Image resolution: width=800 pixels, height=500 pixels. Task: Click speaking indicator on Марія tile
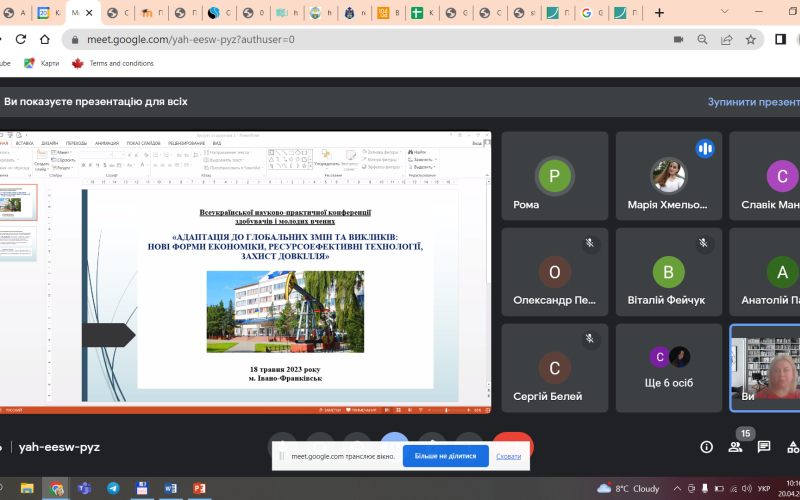[x=705, y=148]
